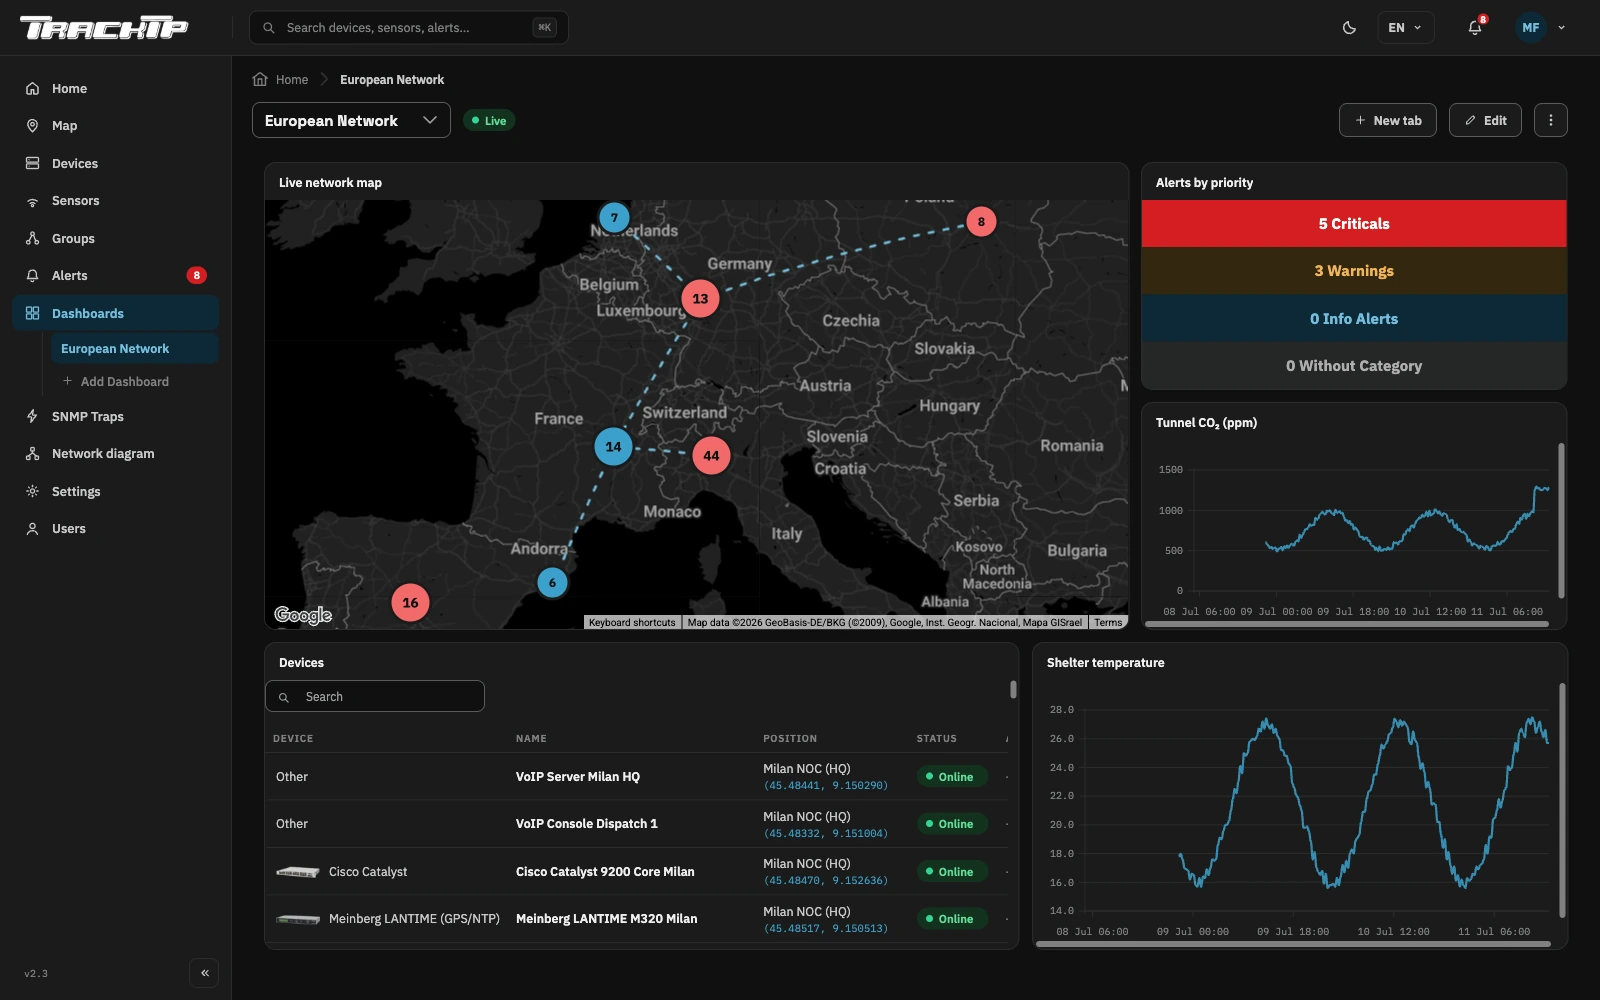Viewport: 1600px width, 1000px height.
Task: Click the Dashboards grid icon
Action: coord(32,313)
